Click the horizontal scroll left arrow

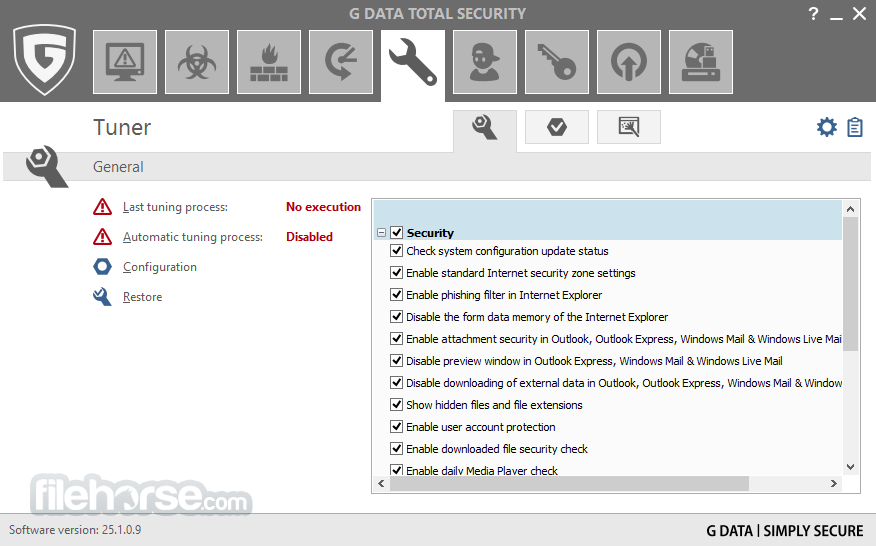[x=381, y=483]
